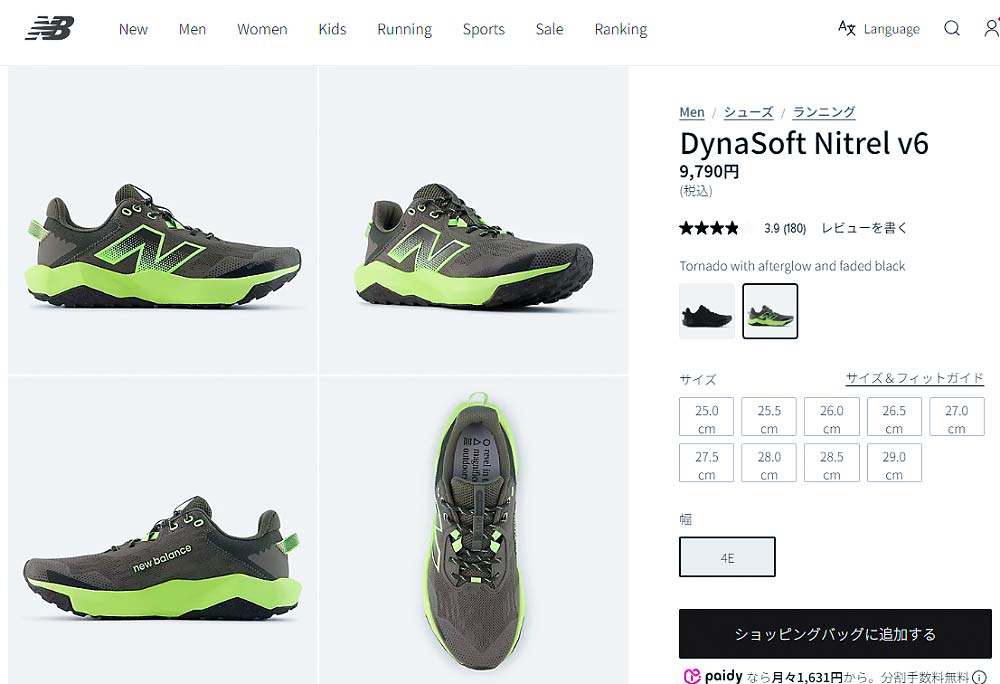The image size is (1000, 684).
Task: Open the search magnifier icon
Action: (952, 29)
